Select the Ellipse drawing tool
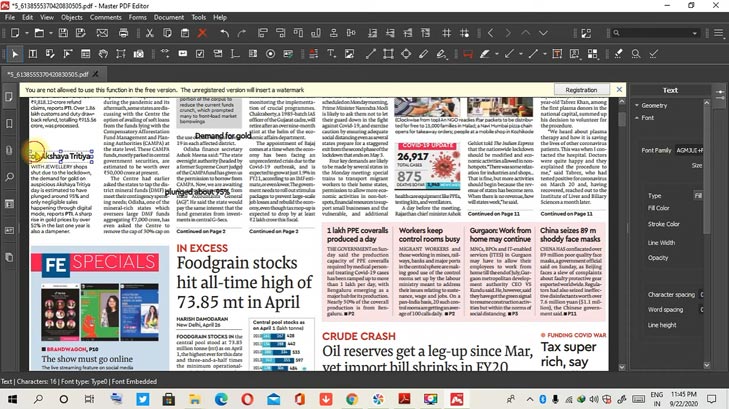729x409 pixels. (x=406, y=54)
